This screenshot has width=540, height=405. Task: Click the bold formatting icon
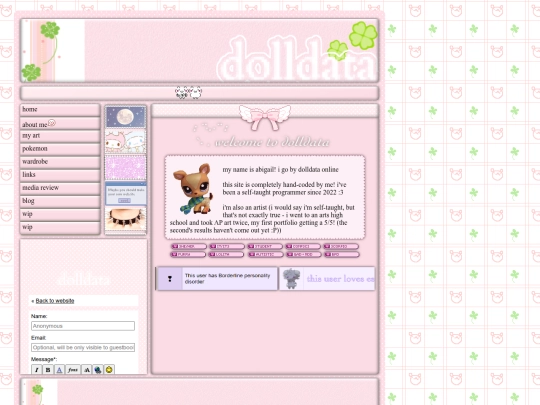48,370
